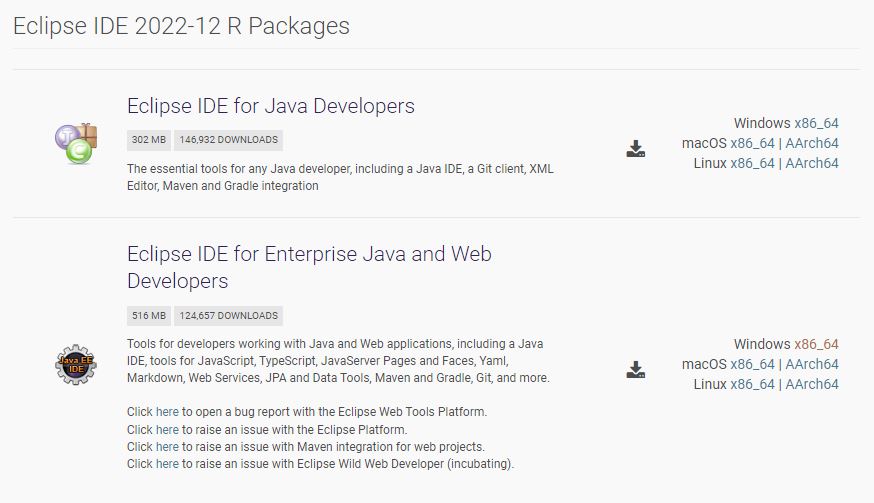
Task: Download Enterprise Java Linux x86_64 build
Action: point(752,384)
